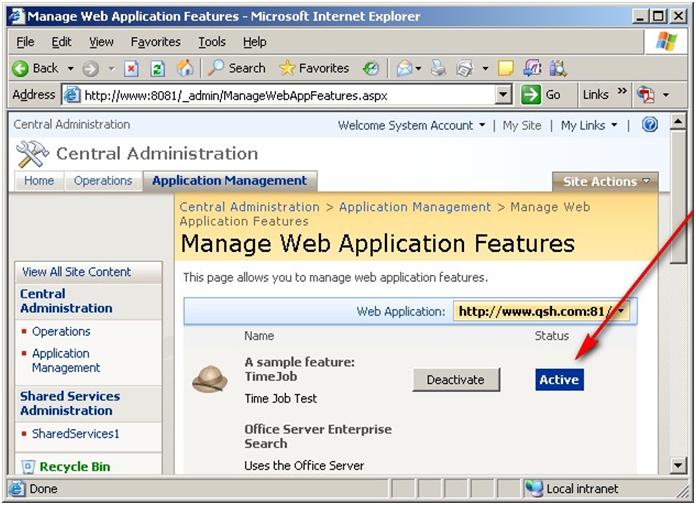The image size is (696, 505).
Task: Open Operations in the left sidebar
Action: (x=61, y=331)
